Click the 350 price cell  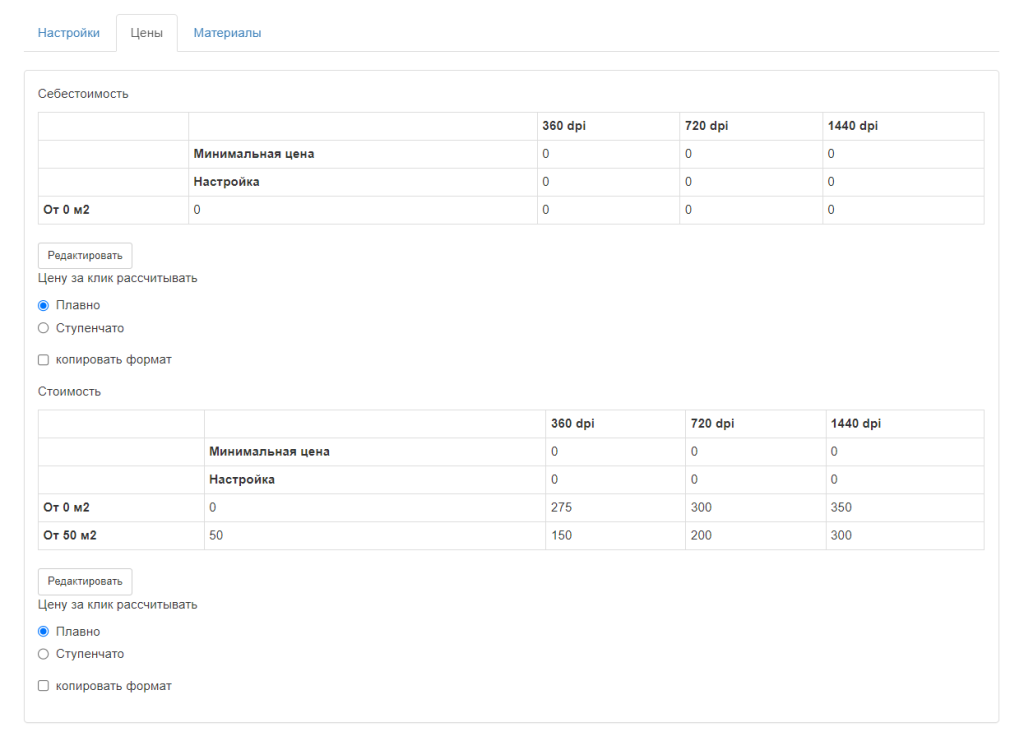point(841,508)
